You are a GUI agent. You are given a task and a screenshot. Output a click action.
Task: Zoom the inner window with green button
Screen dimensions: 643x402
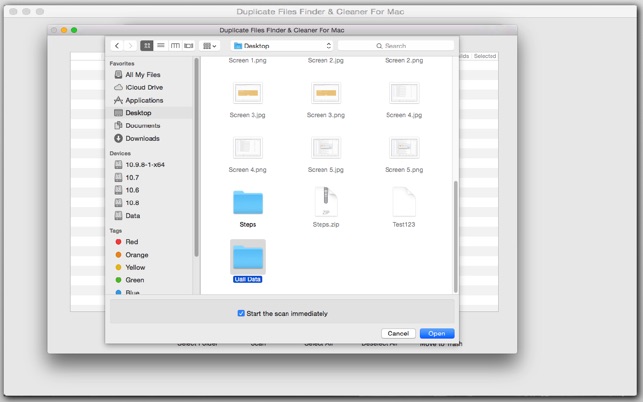pos(74,30)
